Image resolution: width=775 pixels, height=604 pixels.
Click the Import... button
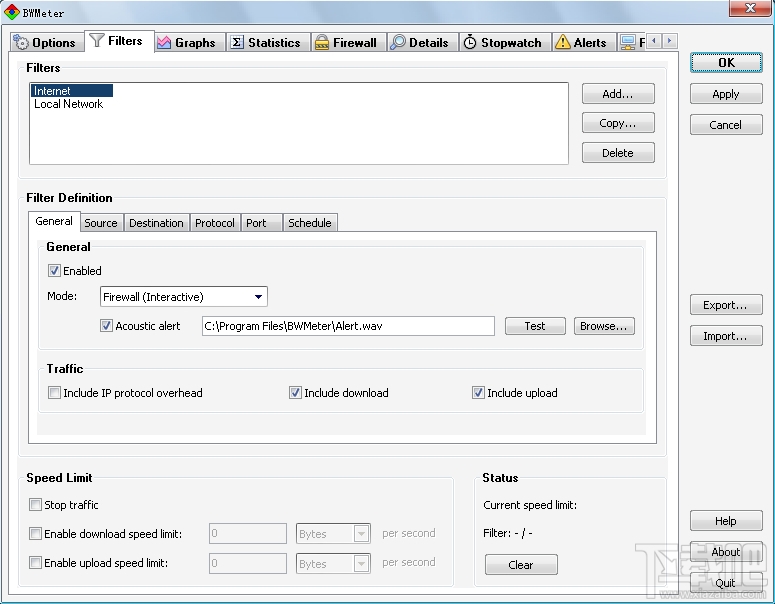726,336
